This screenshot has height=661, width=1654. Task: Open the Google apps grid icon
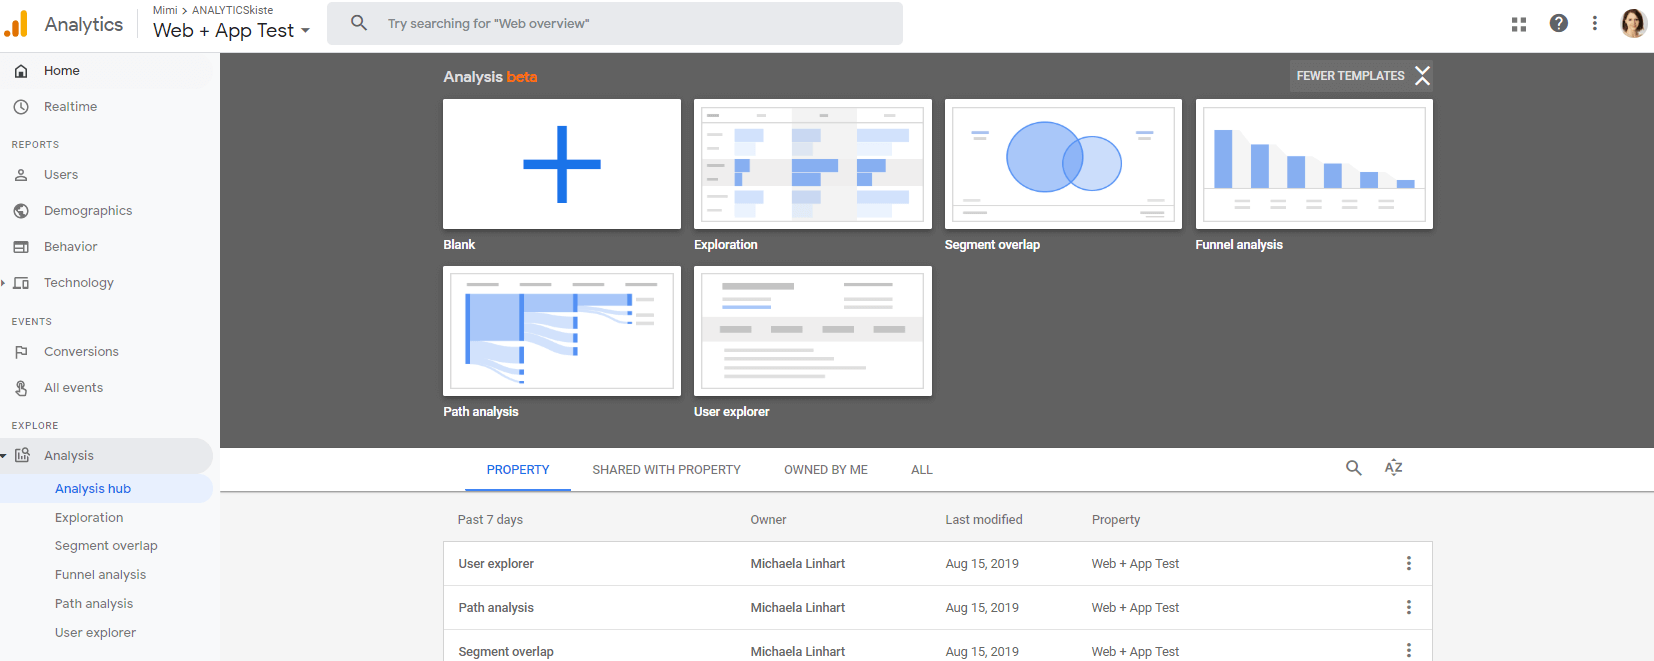[x=1519, y=24]
